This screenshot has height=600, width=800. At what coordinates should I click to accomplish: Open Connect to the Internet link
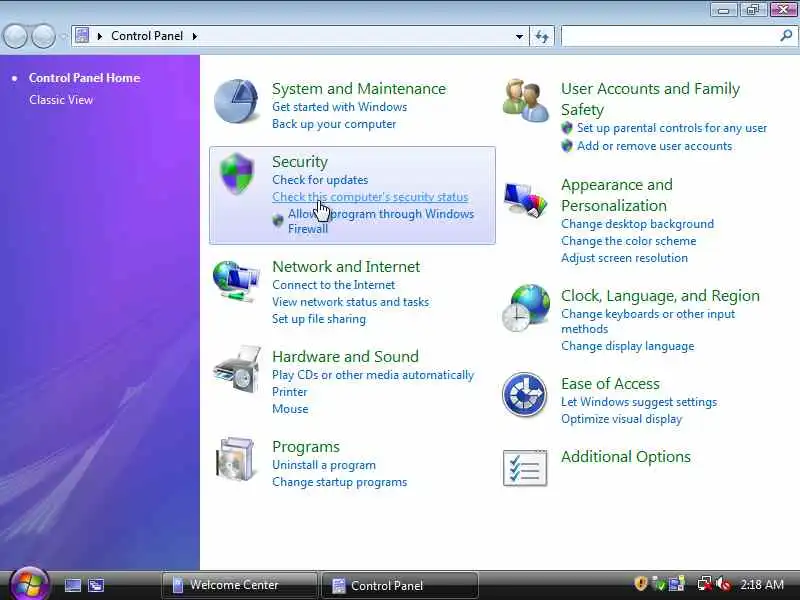[333, 285]
